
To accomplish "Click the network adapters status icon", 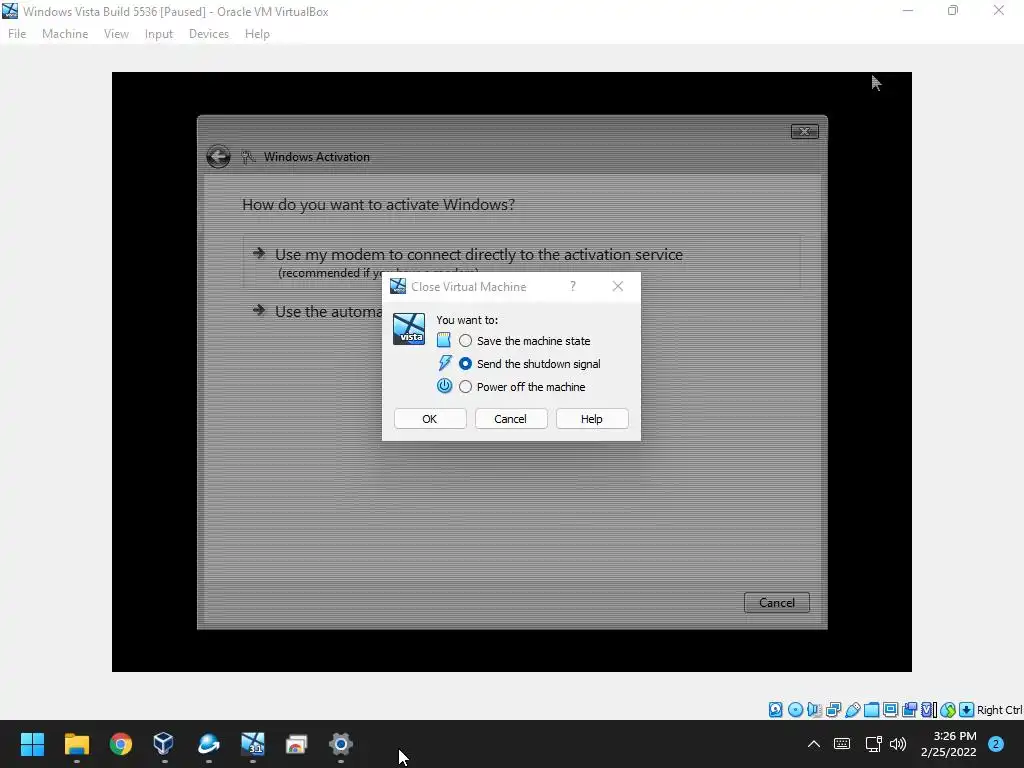I will click(x=833, y=710).
